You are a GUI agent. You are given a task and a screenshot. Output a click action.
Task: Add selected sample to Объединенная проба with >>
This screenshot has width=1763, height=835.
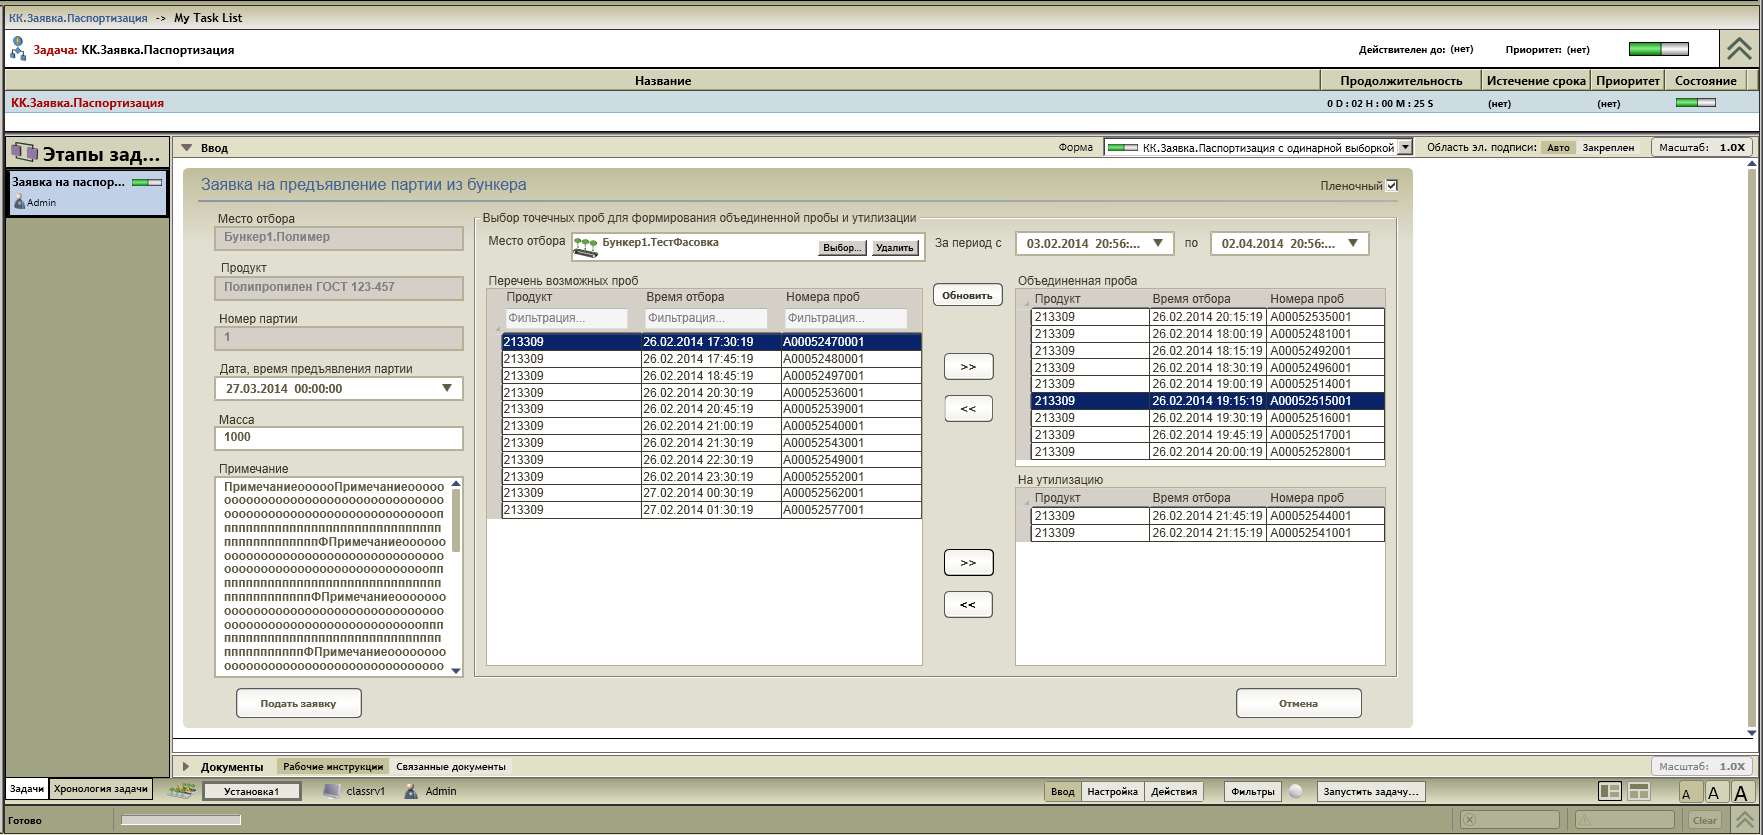pos(968,367)
